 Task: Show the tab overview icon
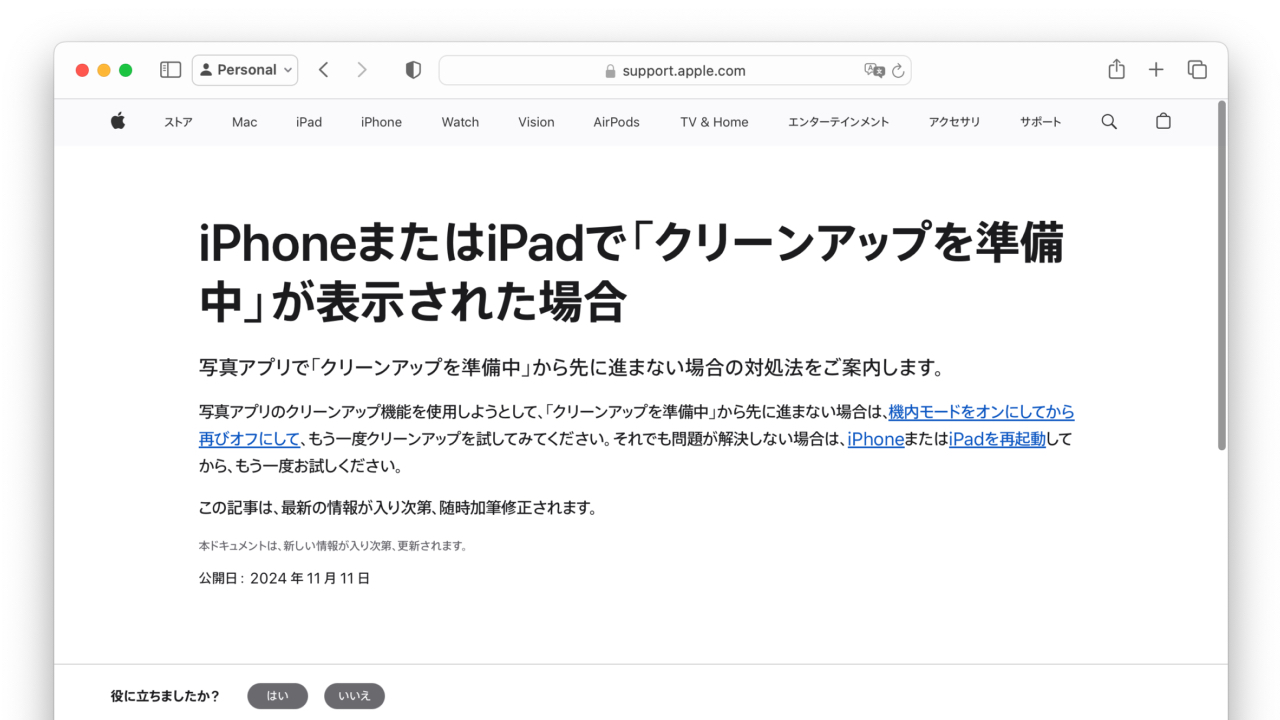point(1197,69)
